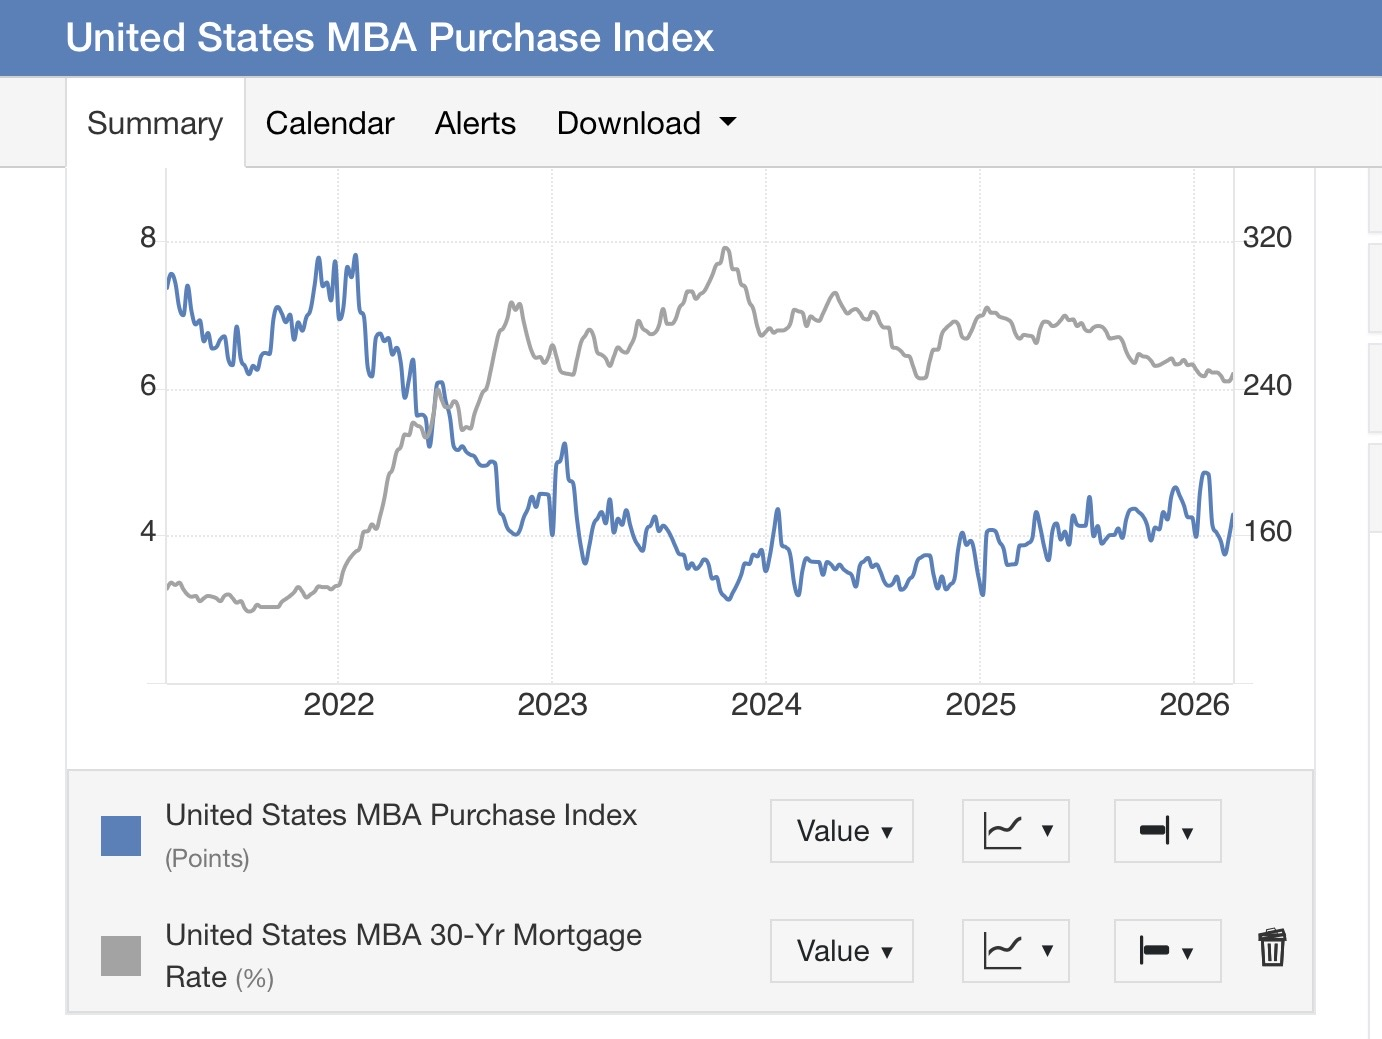The height and width of the screenshot is (1039, 1382).
Task: Open chart type icon for 30-Yr Mortgage Rate
Action: (x=1016, y=951)
